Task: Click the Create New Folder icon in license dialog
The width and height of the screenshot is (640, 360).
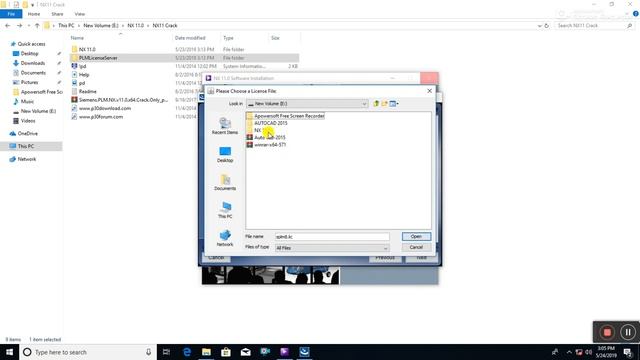Action: point(384,104)
